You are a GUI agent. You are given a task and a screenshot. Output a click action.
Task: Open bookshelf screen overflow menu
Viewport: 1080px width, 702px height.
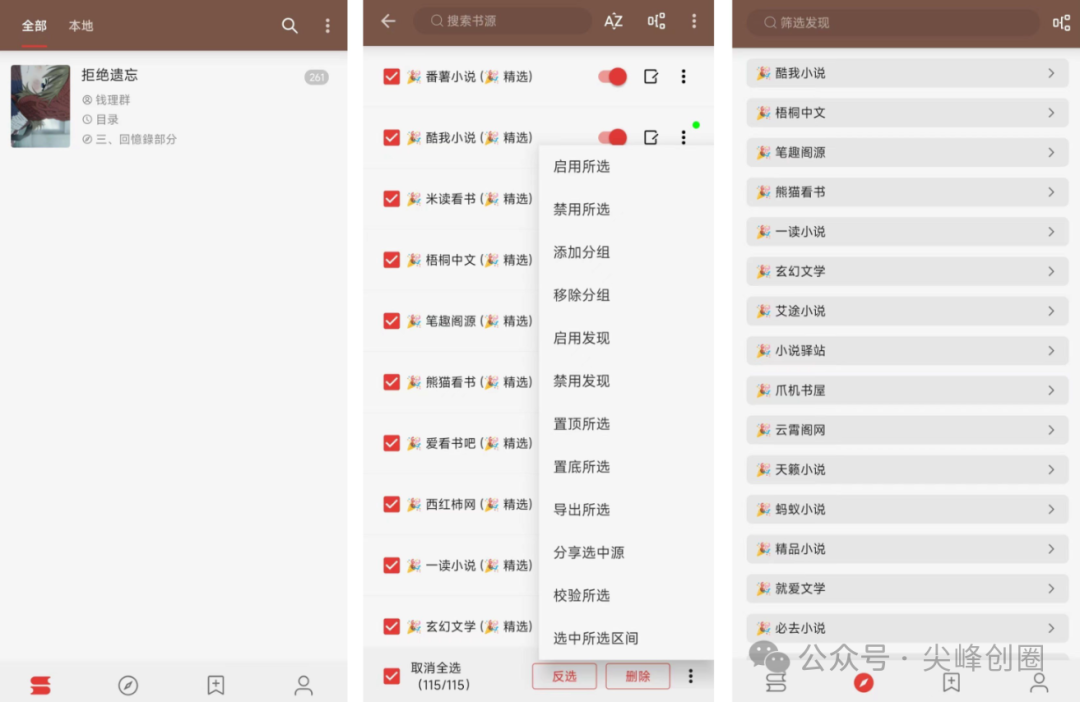click(327, 26)
